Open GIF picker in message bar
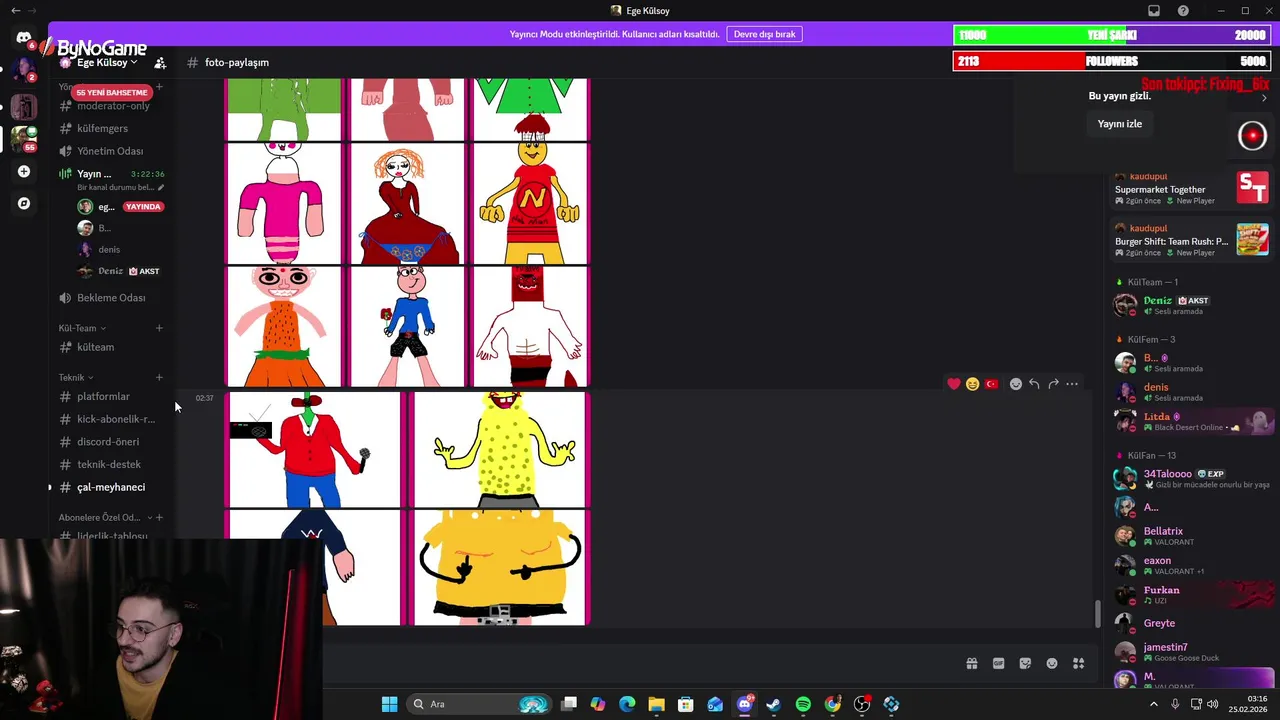The width and height of the screenshot is (1280, 720). tap(998, 663)
